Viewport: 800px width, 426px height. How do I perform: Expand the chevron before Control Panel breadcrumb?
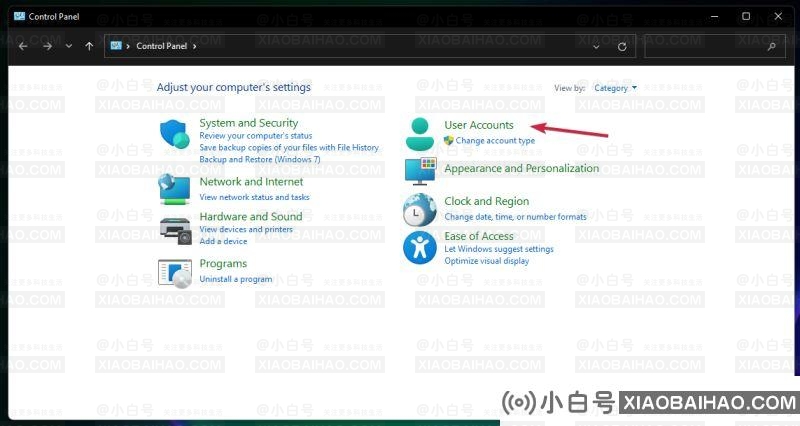[x=128, y=46]
